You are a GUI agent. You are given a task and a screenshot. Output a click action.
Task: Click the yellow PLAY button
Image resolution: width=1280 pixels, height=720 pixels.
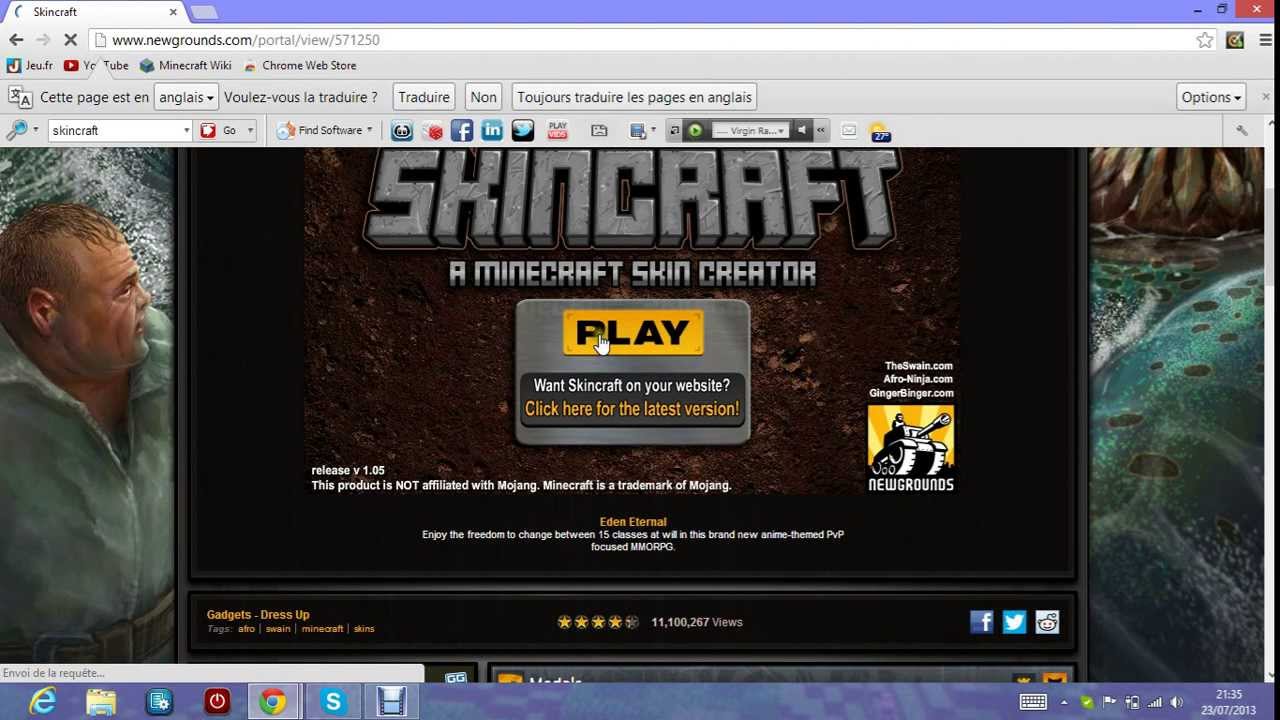633,333
